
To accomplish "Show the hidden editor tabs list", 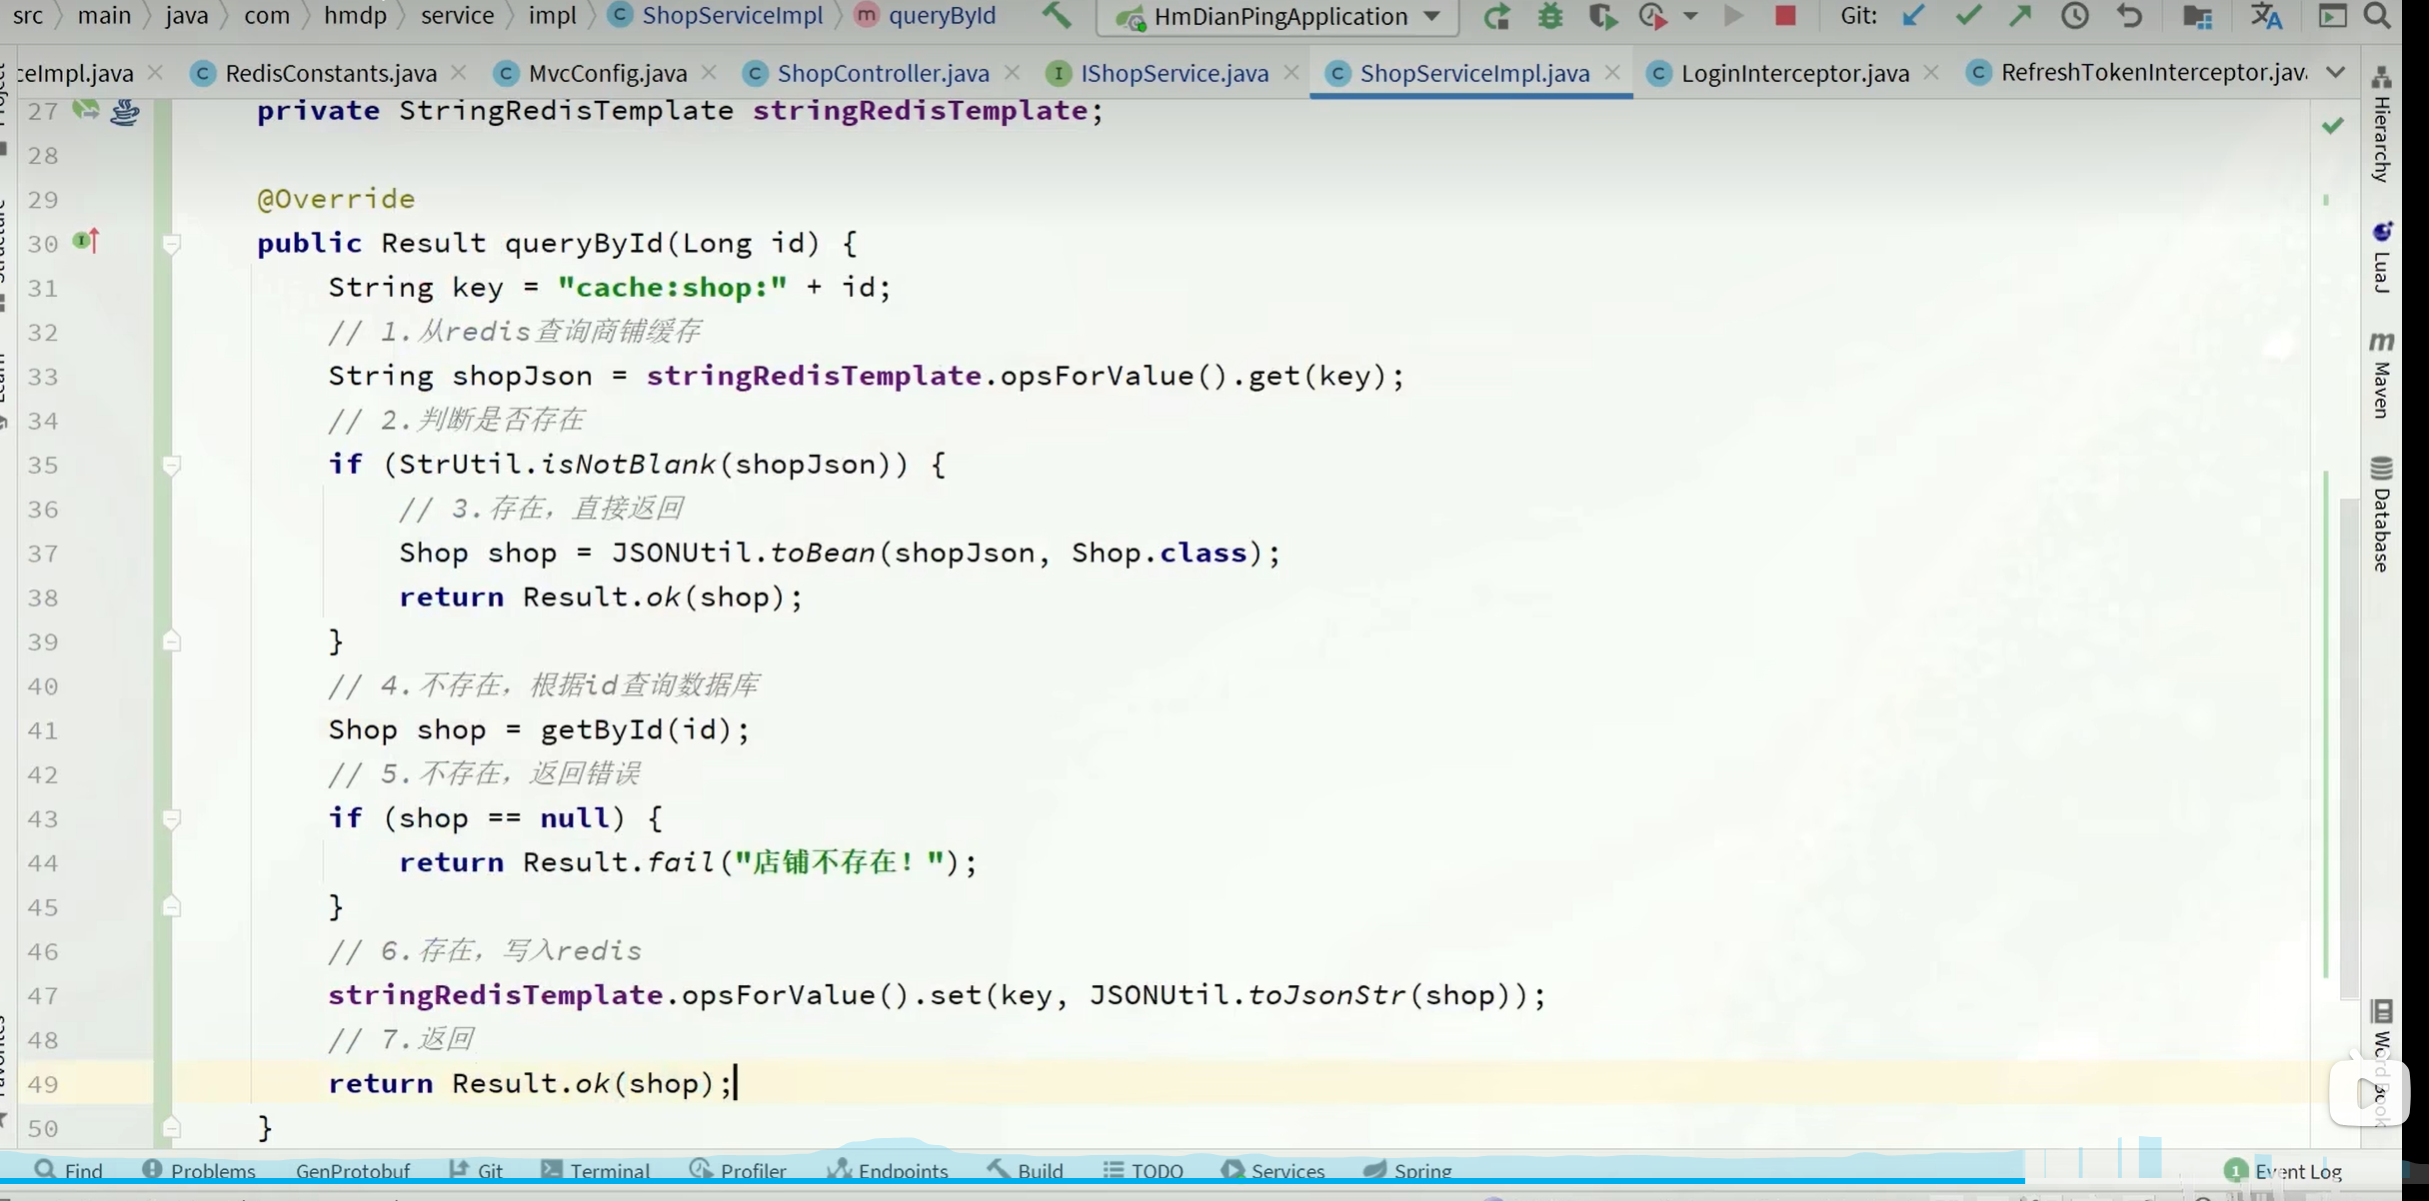I will [2336, 73].
